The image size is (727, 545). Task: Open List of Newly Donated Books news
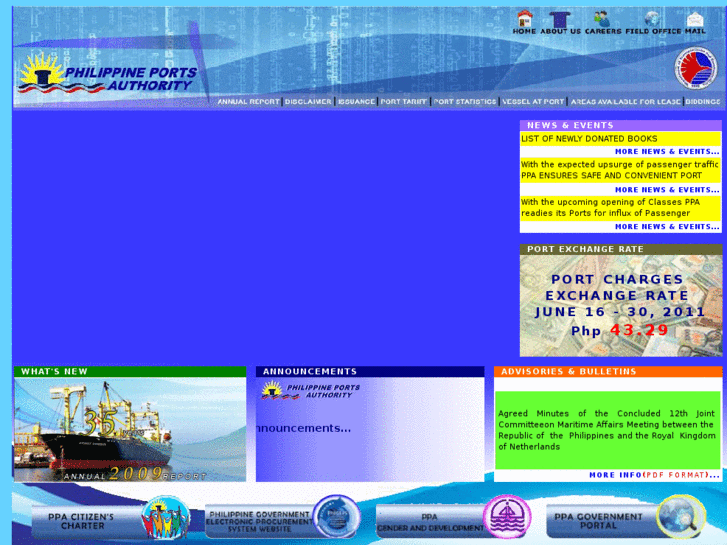589,139
